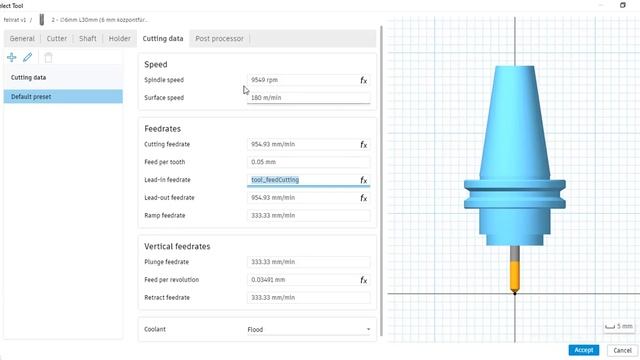Open the Shaft tab
Image resolution: width=640 pixels, height=360 pixels.
88,38
